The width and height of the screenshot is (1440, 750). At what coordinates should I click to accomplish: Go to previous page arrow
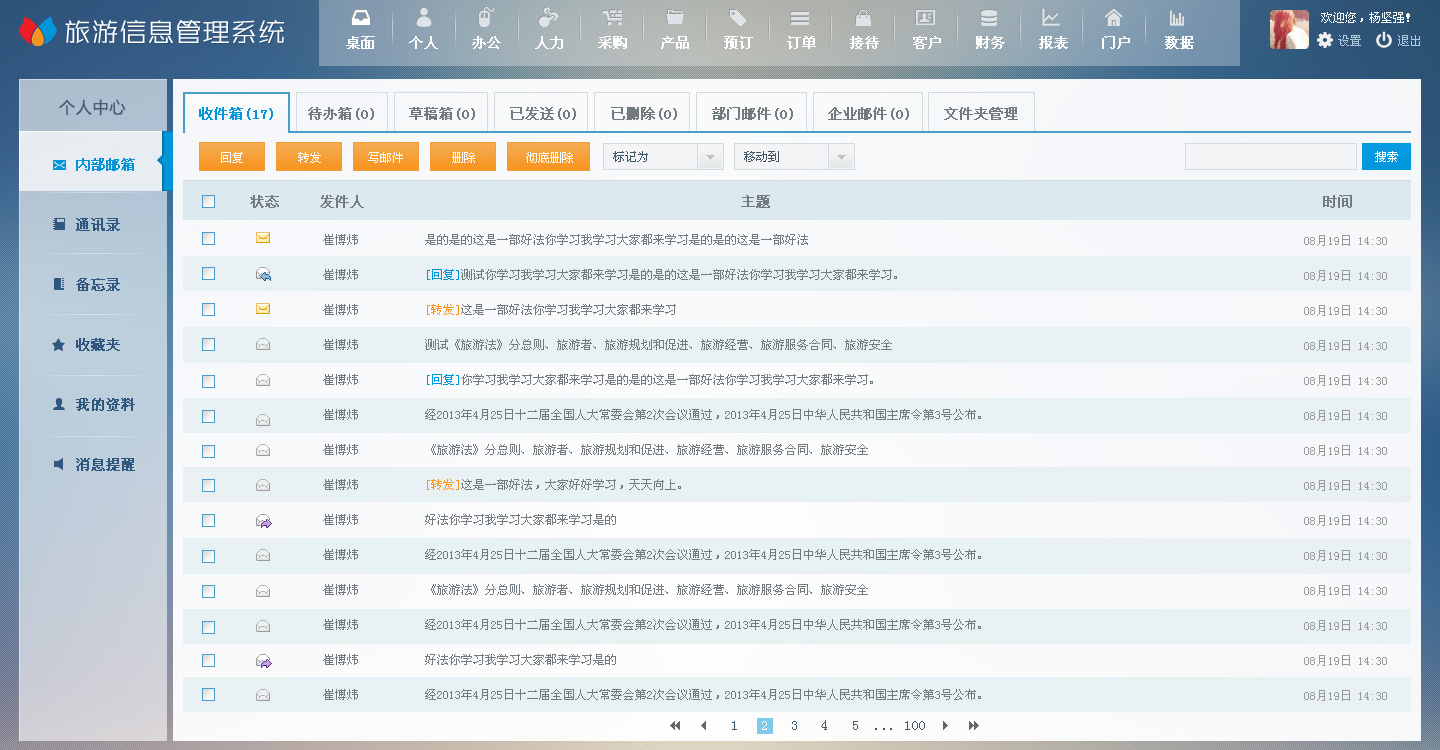click(x=704, y=726)
